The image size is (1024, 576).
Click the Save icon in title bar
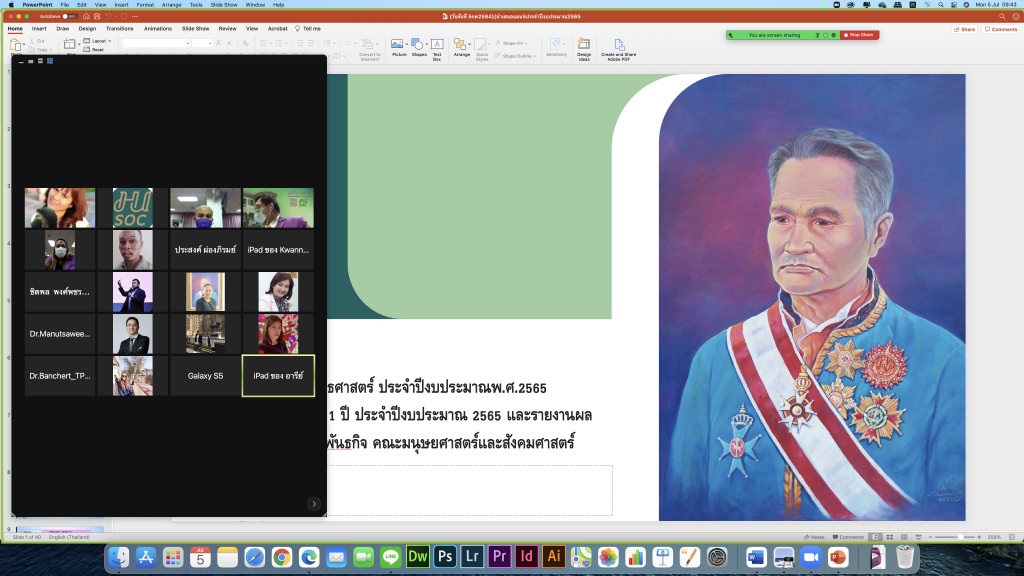(97, 16)
